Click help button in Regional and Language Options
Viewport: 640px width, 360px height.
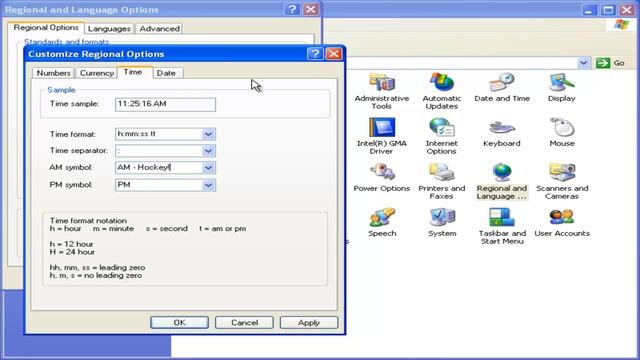(x=292, y=9)
